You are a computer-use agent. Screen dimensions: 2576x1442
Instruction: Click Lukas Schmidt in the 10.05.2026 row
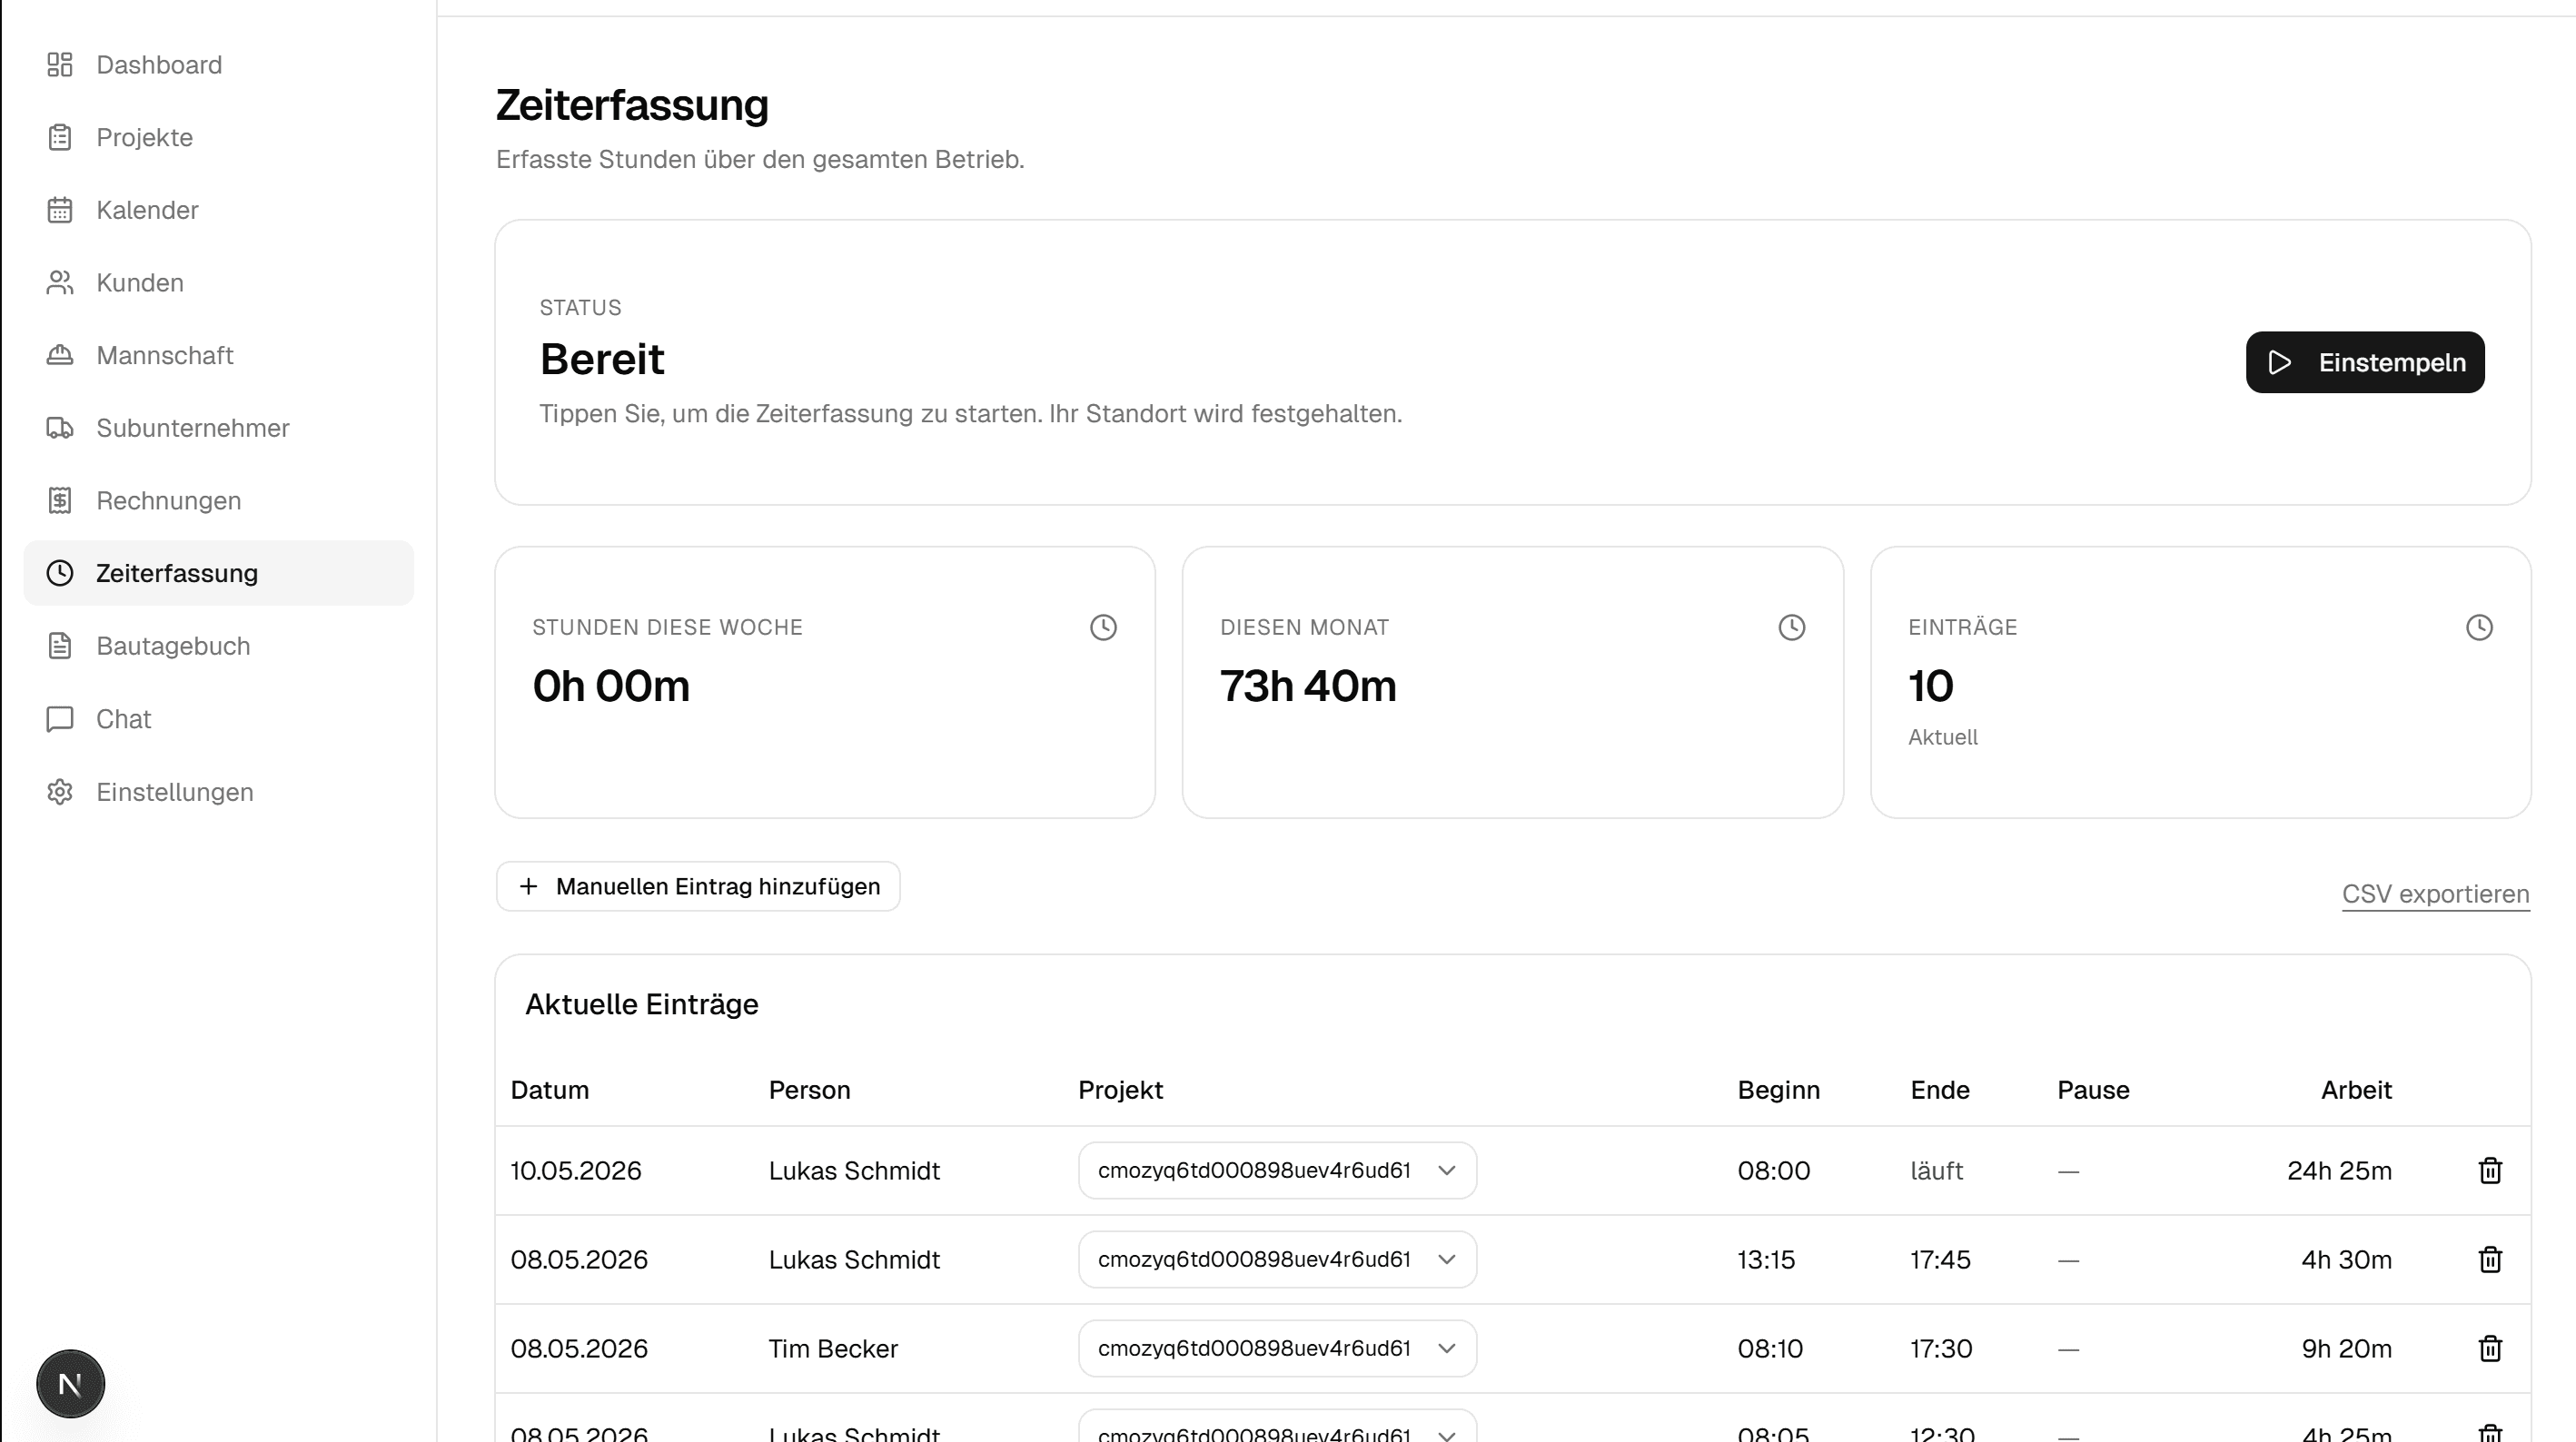[854, 1170]
